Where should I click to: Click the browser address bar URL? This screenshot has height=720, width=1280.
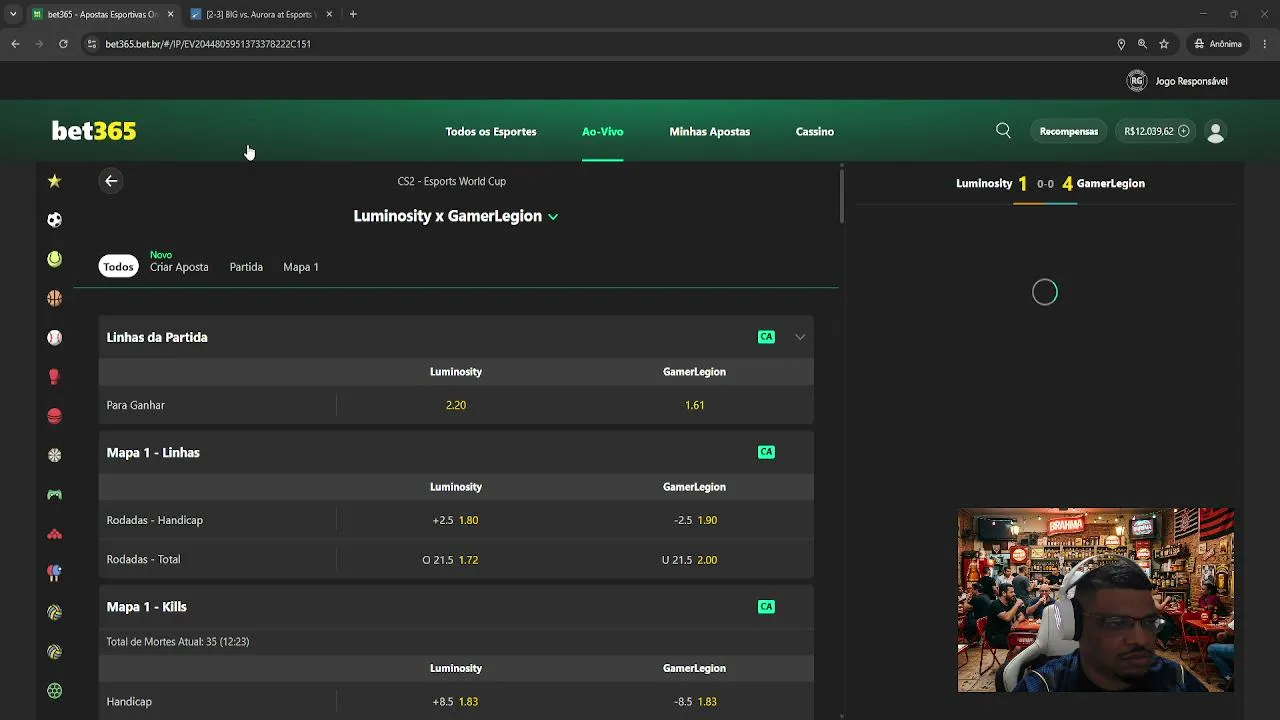point(208,44)
